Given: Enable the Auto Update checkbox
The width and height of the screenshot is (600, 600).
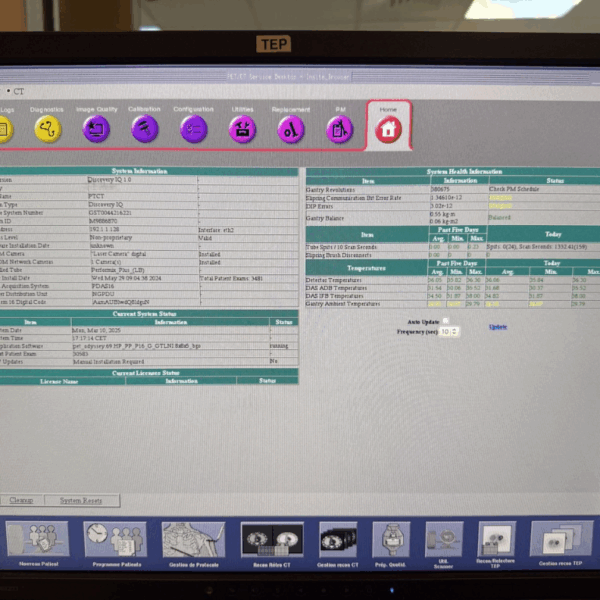Looking at the screenshot, I should 445,321.
